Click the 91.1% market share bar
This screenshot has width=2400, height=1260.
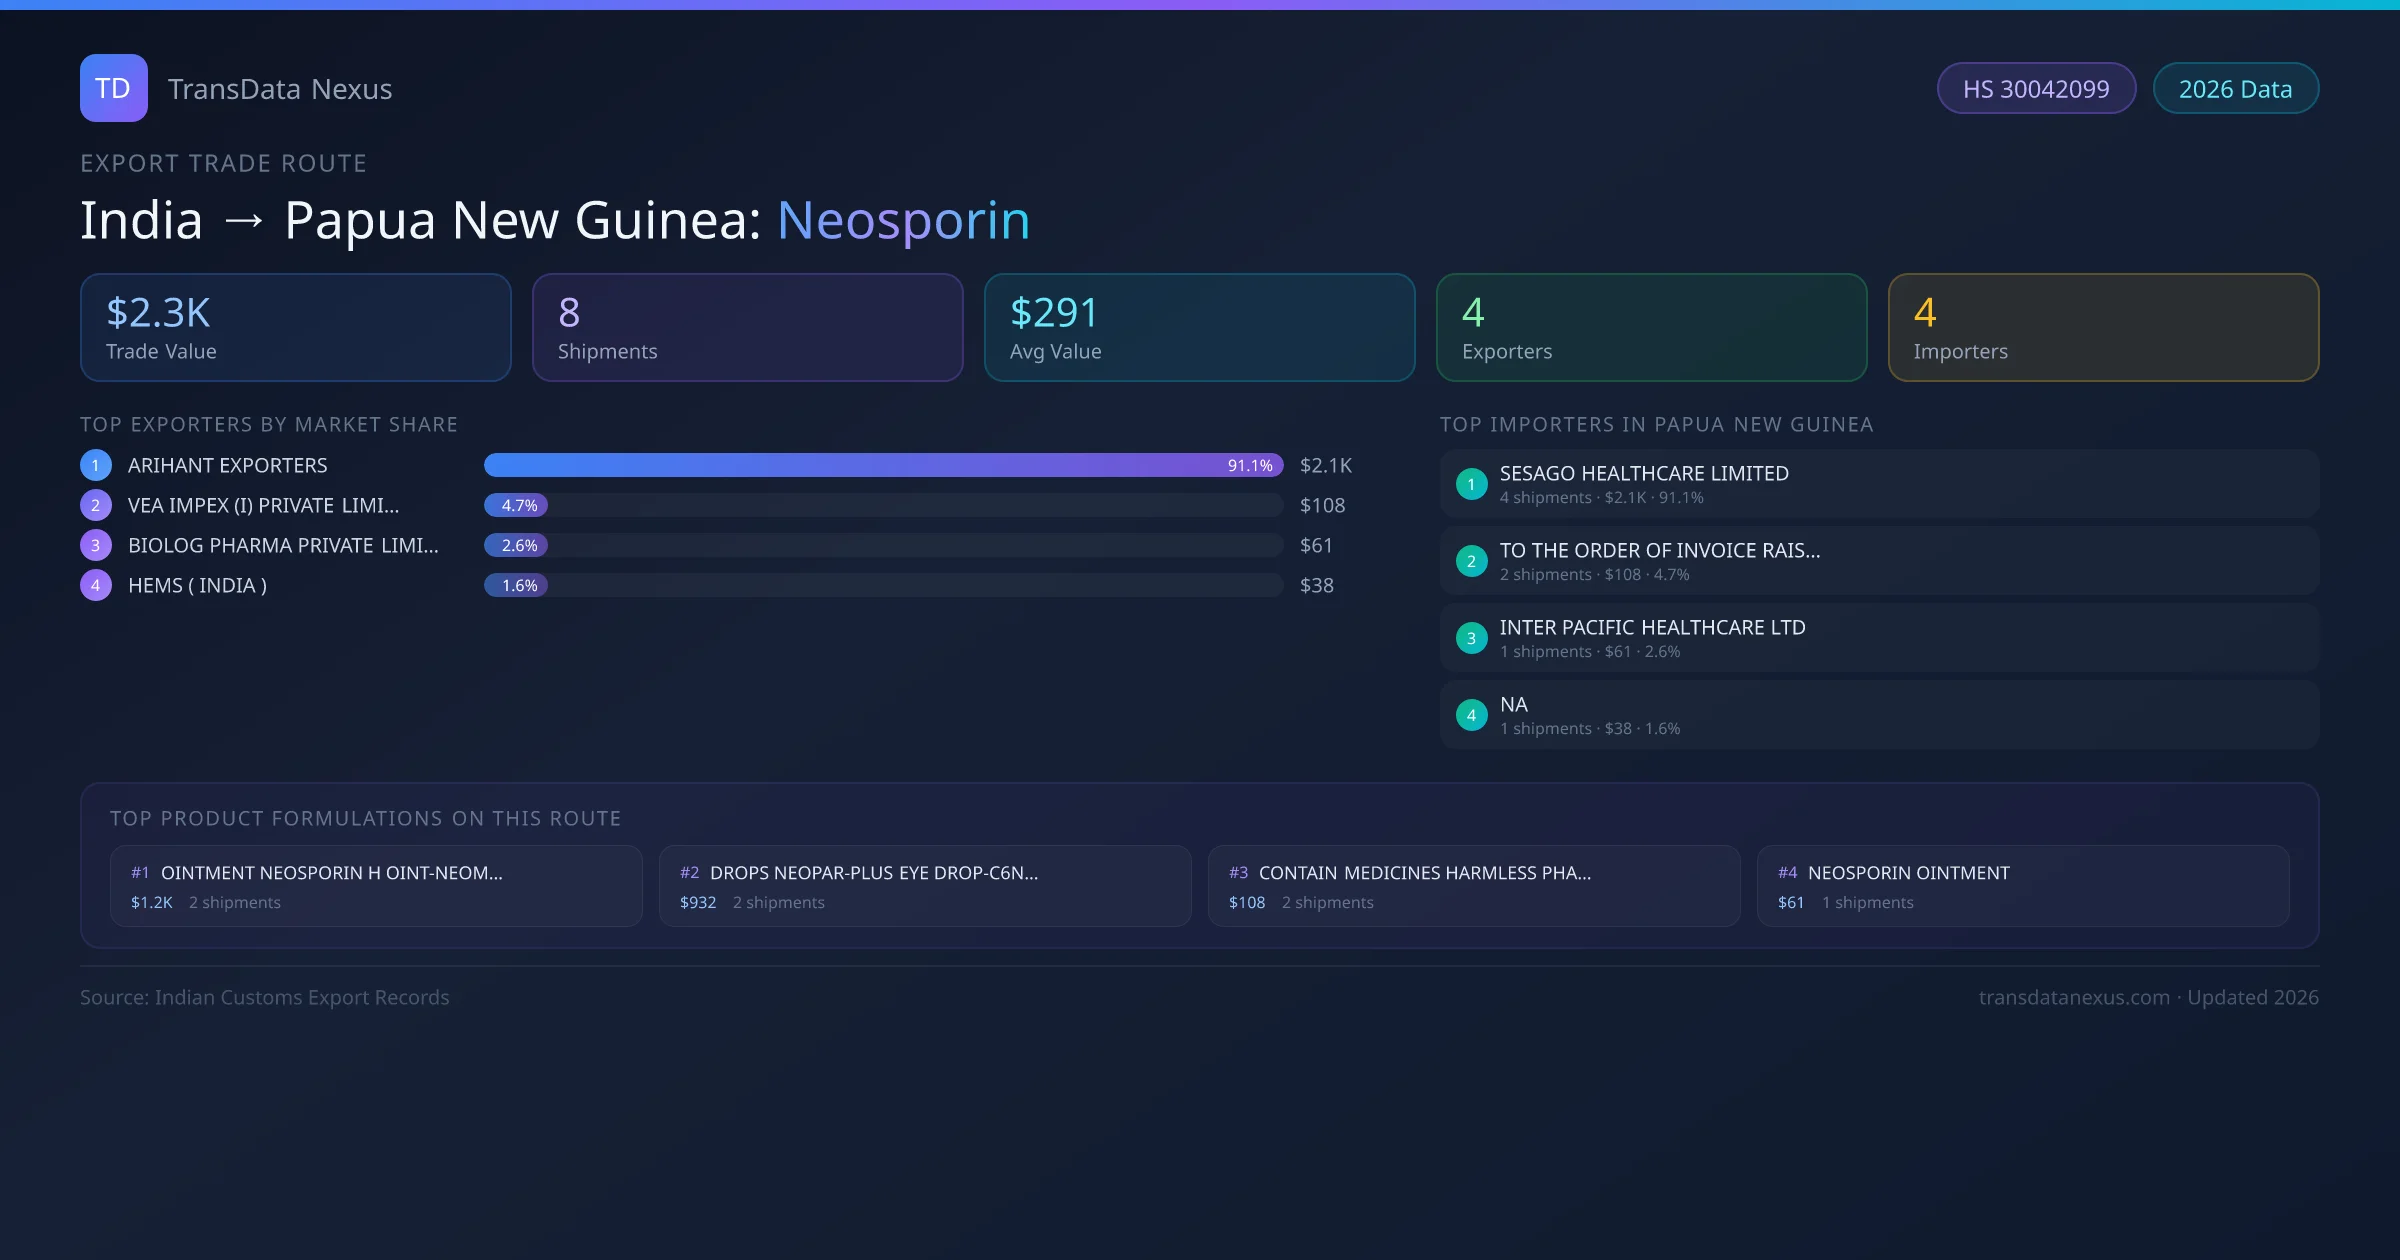click(882, 465)
